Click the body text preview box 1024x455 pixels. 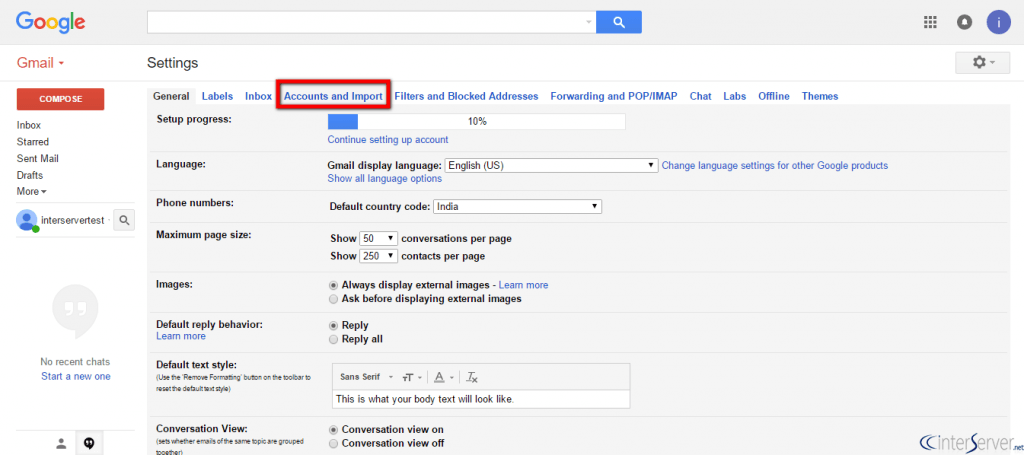point(481,399)
